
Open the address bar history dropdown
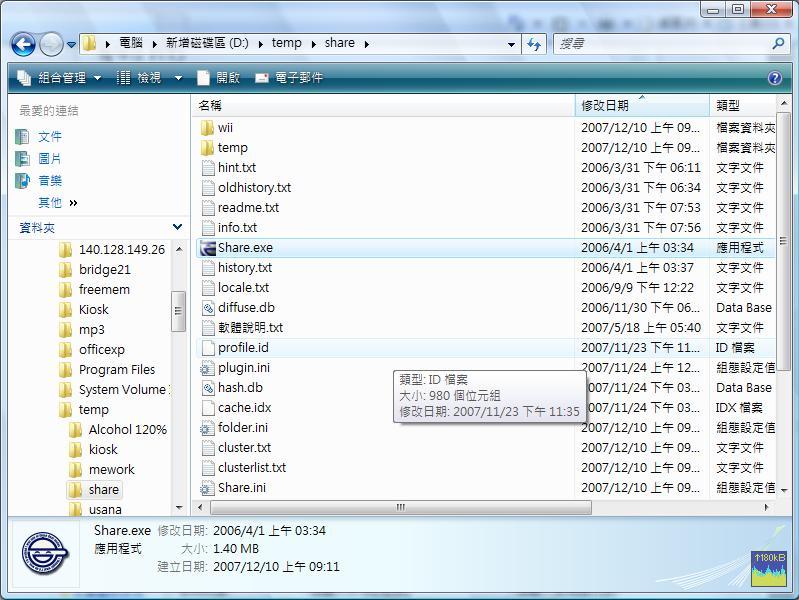tap(511, 44)
